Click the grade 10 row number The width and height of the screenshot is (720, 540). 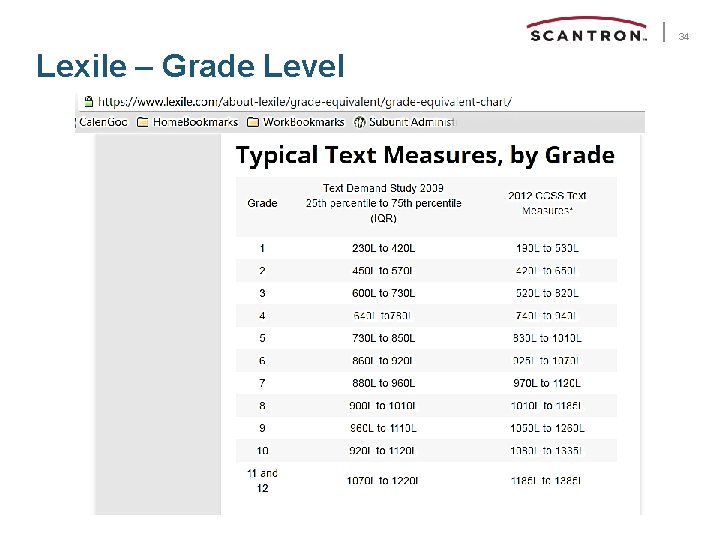pos(262,451)
